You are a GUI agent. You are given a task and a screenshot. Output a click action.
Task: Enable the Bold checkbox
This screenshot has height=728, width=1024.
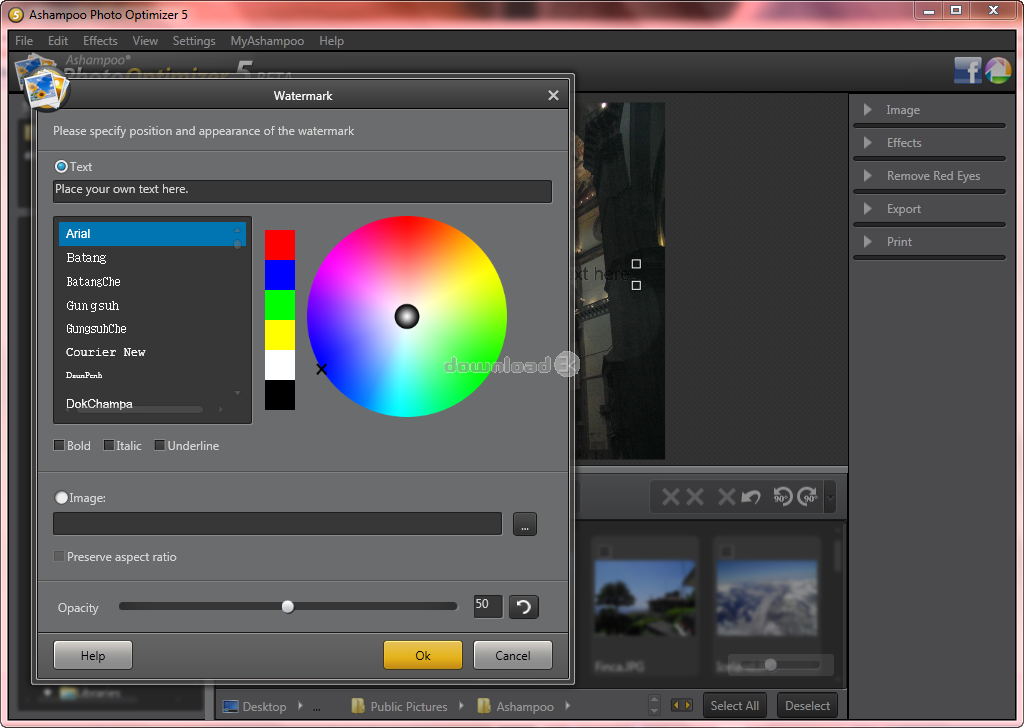(59, 445)
